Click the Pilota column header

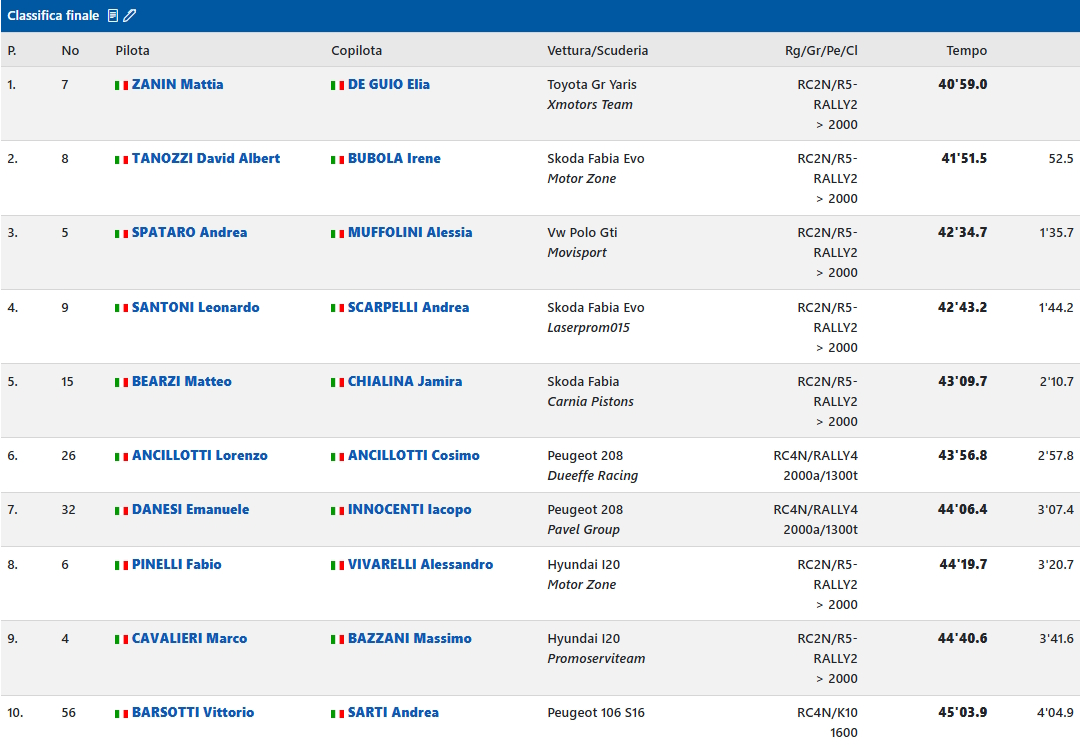tap(132, 51)
